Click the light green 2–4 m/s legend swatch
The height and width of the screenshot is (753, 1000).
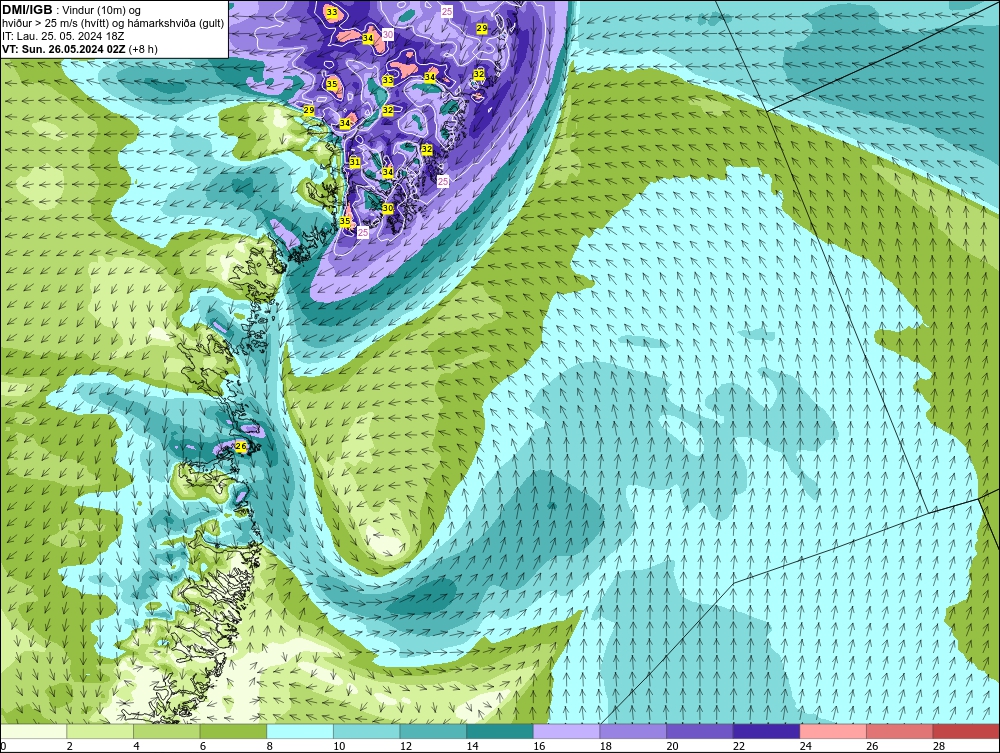[100, 731]
